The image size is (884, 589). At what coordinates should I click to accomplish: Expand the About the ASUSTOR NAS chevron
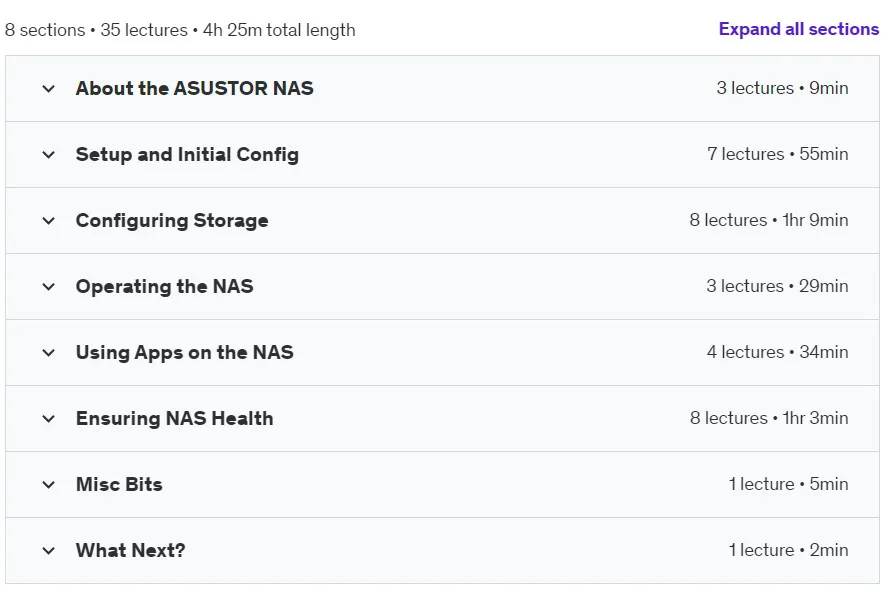(48, 88)
